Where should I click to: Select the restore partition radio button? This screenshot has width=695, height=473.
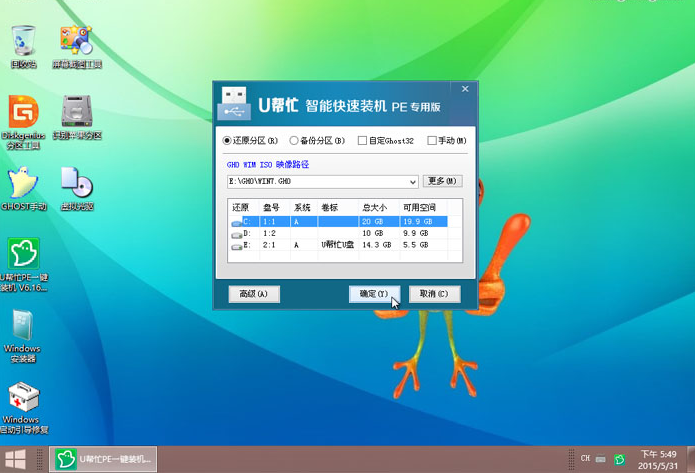click(250, 141)
